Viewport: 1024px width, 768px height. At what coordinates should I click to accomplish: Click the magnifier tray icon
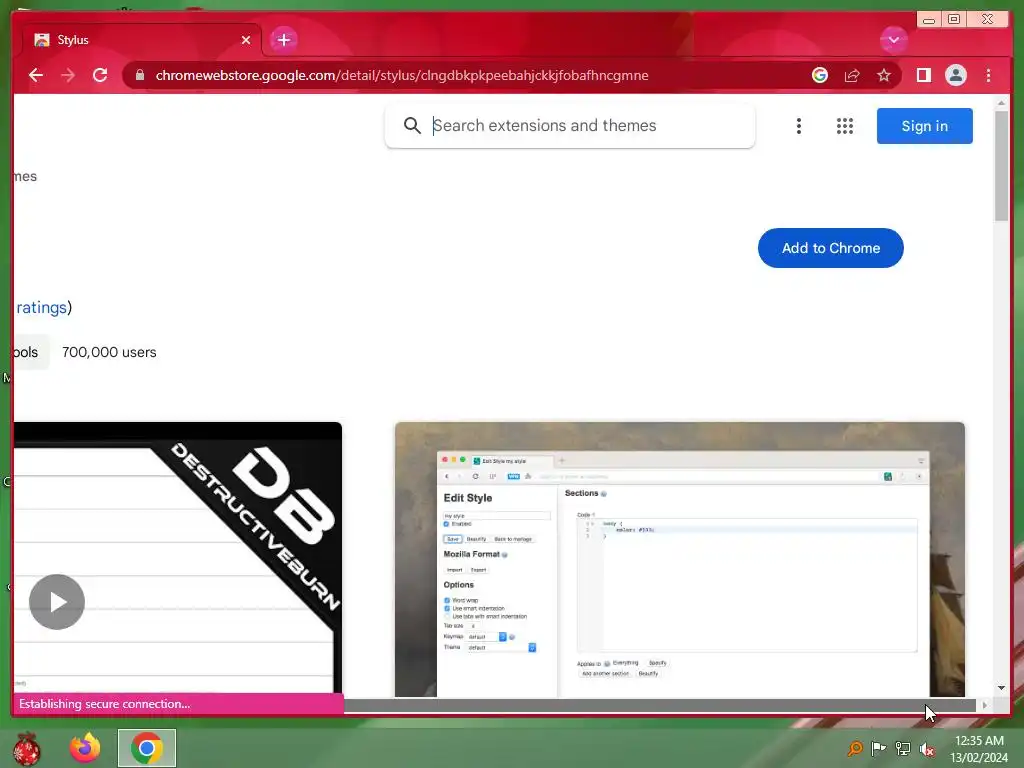[x=855, y=748]
